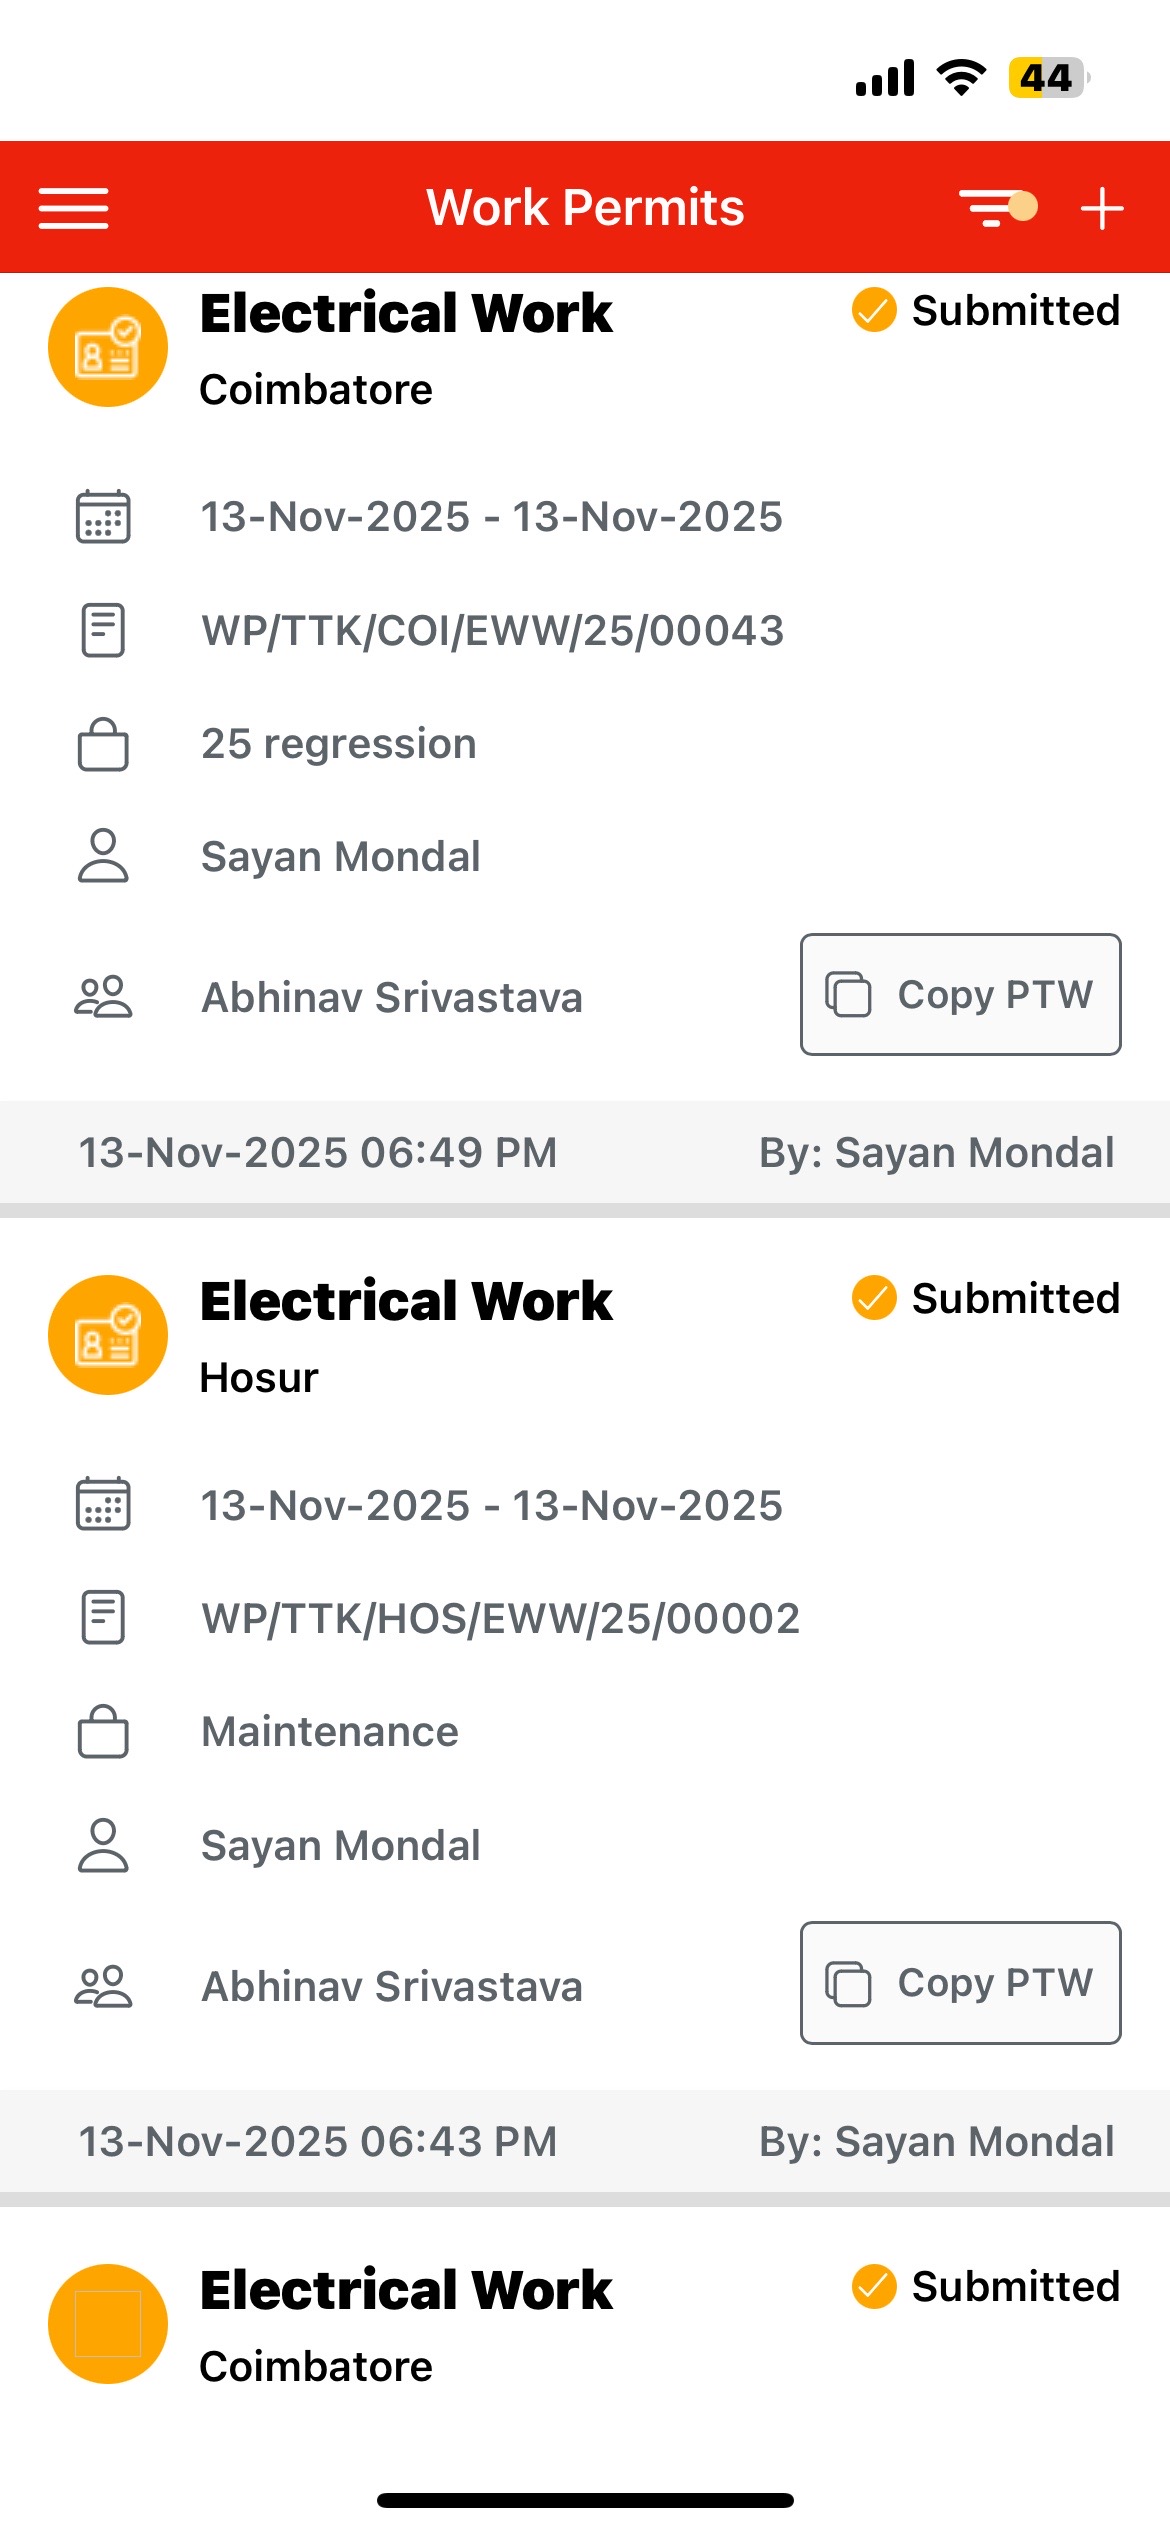Screen dimensions: 1170x2532
Task: Tap group icon in the Coimbatore permit
Action: 103,997
